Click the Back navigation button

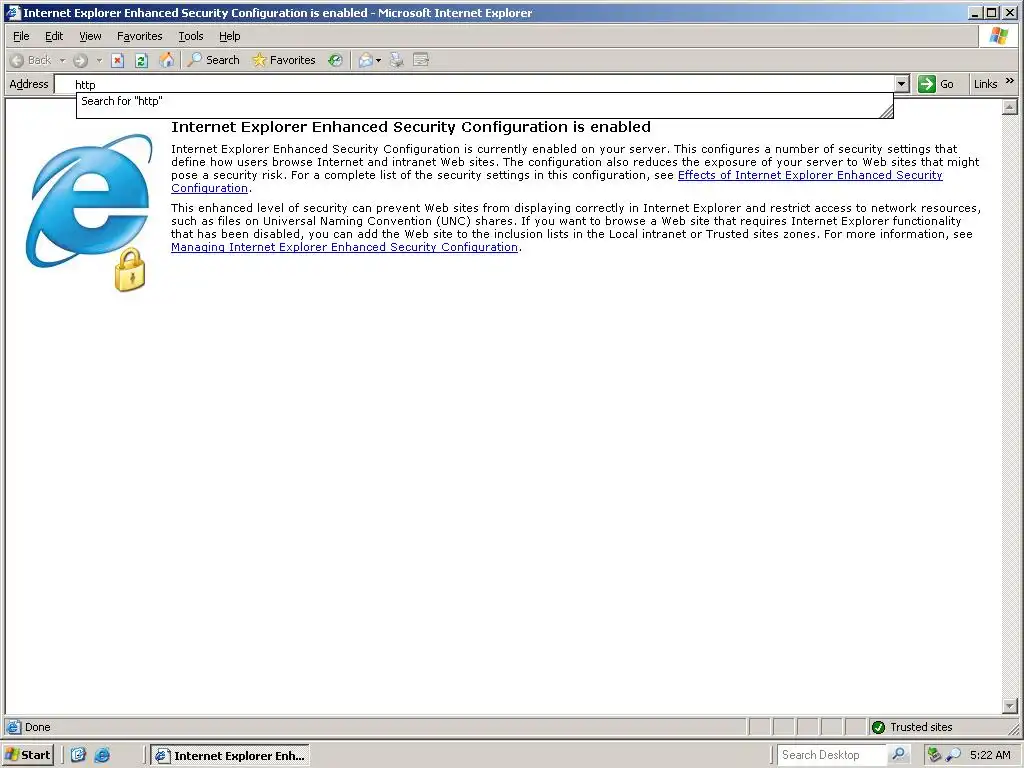31,60
